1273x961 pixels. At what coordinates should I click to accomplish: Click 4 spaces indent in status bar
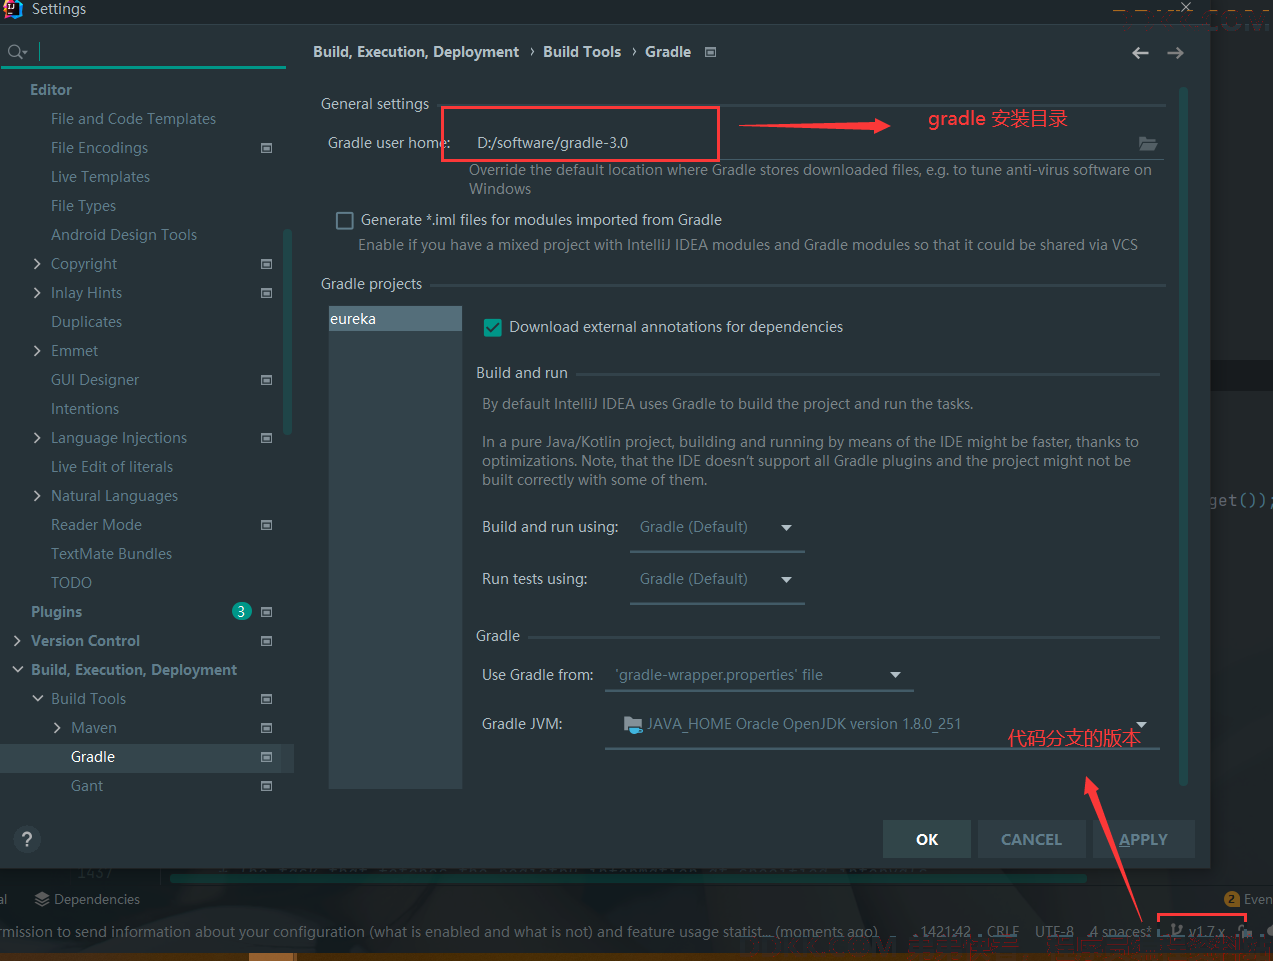pos(1119,931)
